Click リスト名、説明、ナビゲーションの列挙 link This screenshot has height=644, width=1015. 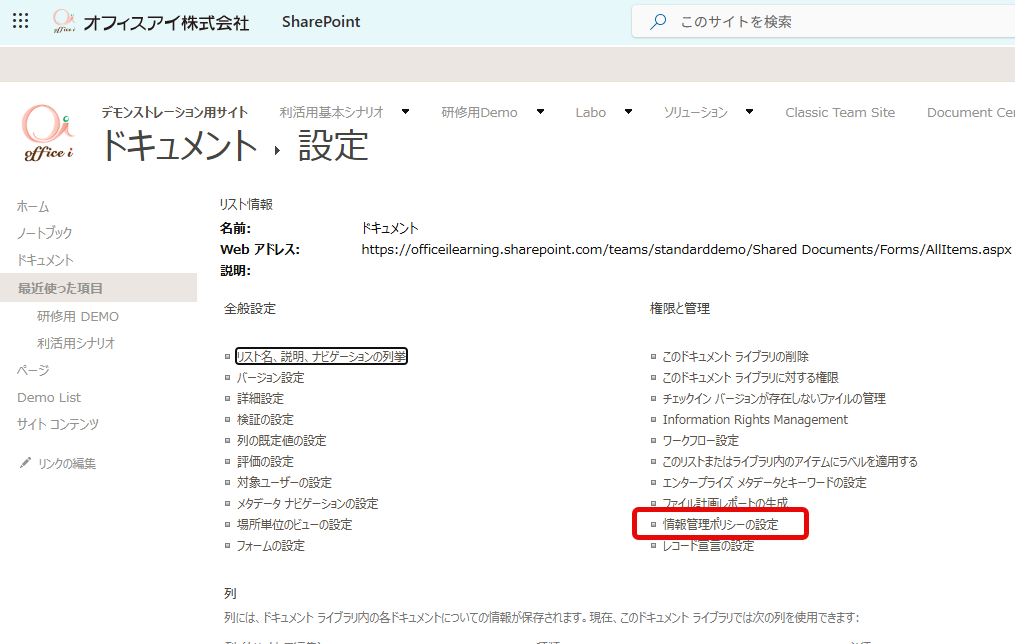tap(321, 356)
